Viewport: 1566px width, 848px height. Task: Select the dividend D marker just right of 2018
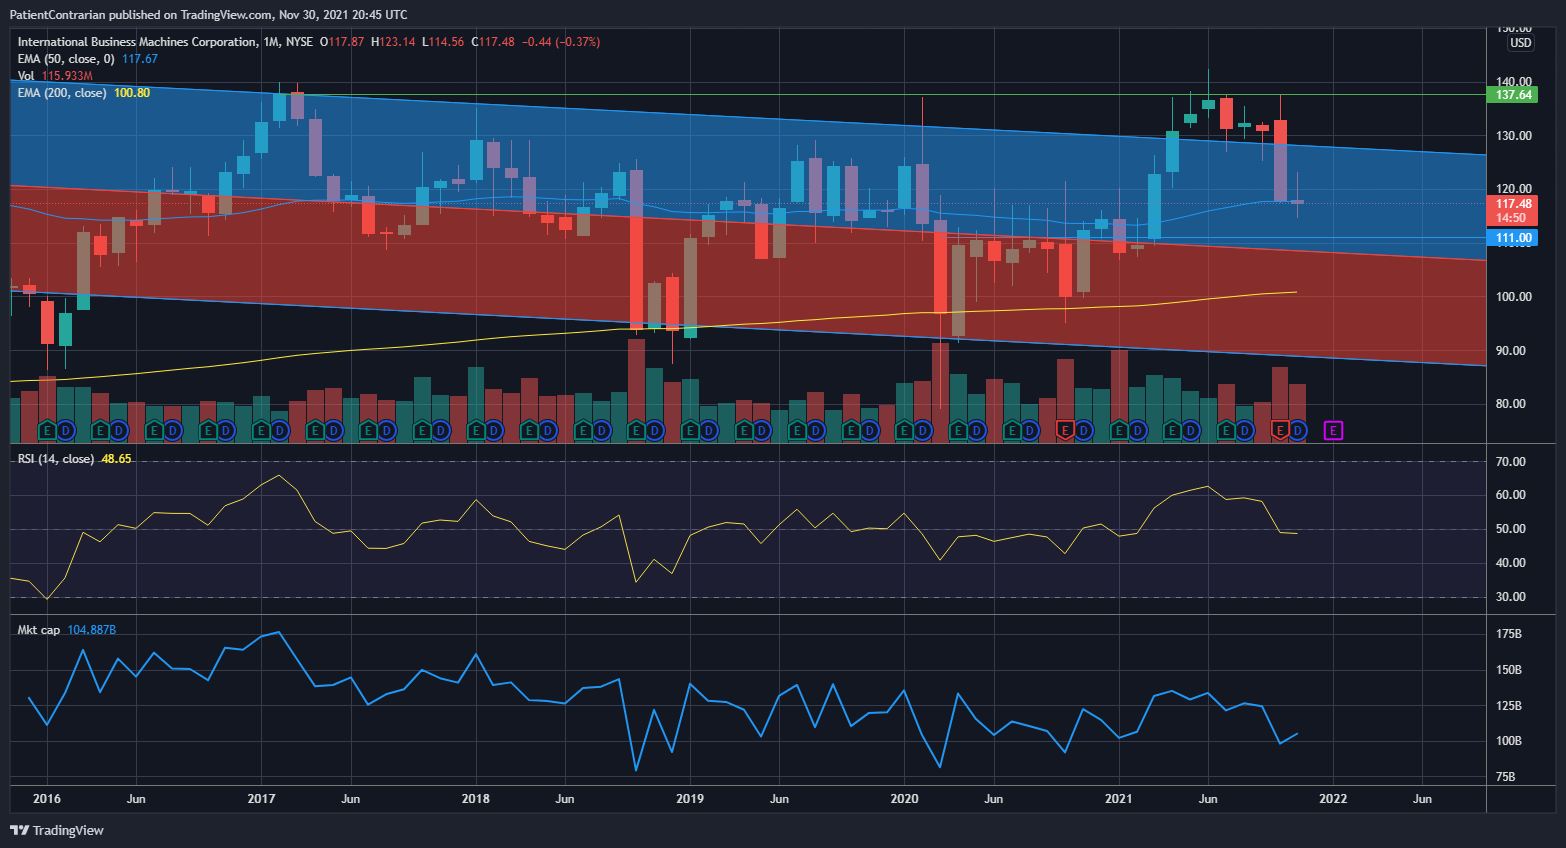coord(494,431)
